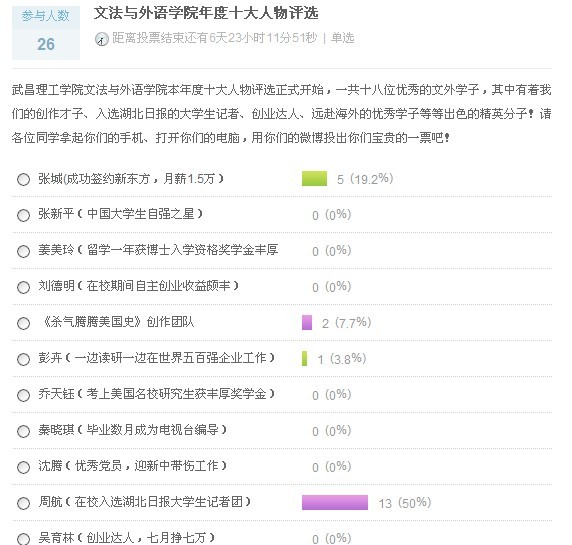Image resolution: width=572 pixels, height=545 pixels.
Task: Choose the 姜美玲 option radio button
Action: coord(23,251)
